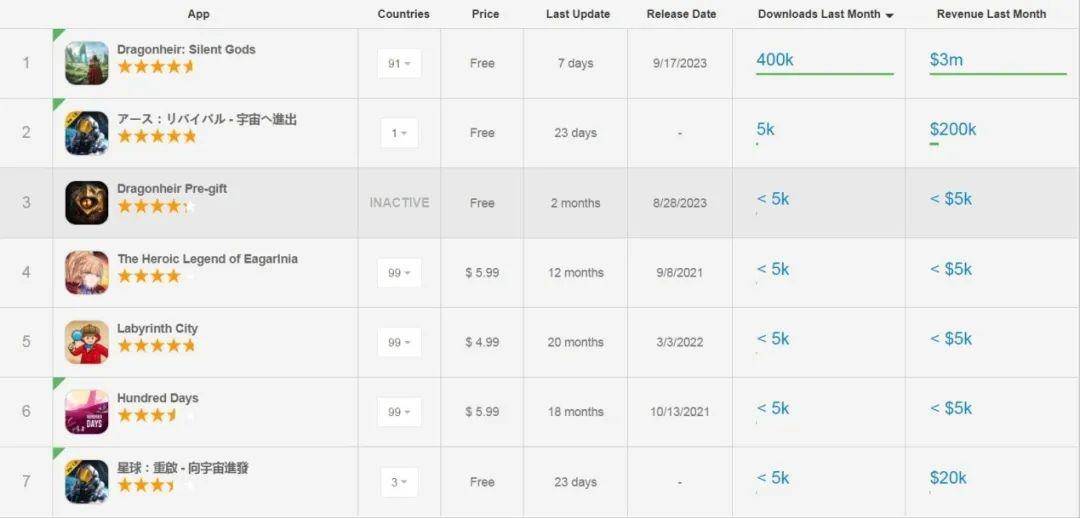The image size is (1080, 518).
Task: Click the Dragonheir Pre-gift app icon
Action: pyautogui.click(x=87, y=203)
